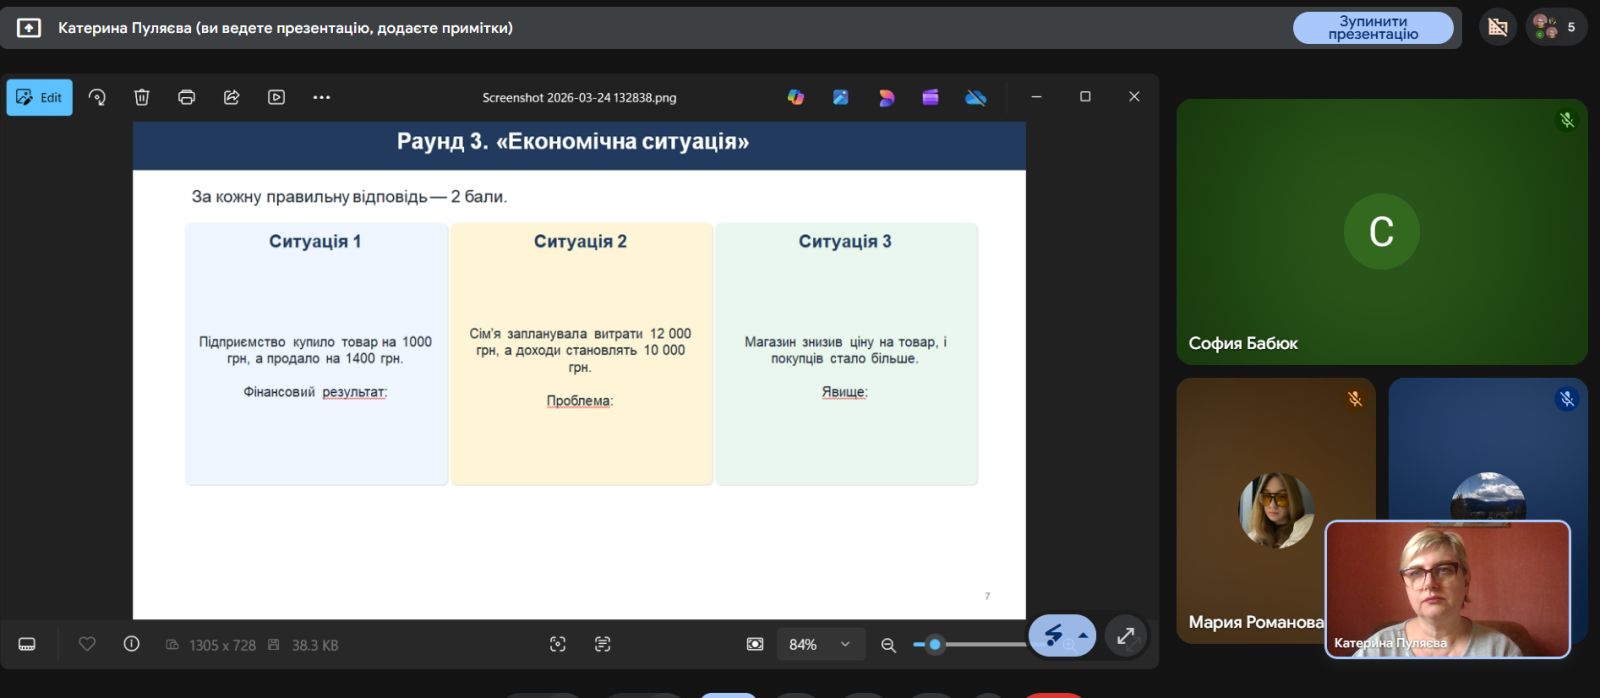Click the zoom out magnifier icon
The image size is (1600, 698).
pos(888,646)
